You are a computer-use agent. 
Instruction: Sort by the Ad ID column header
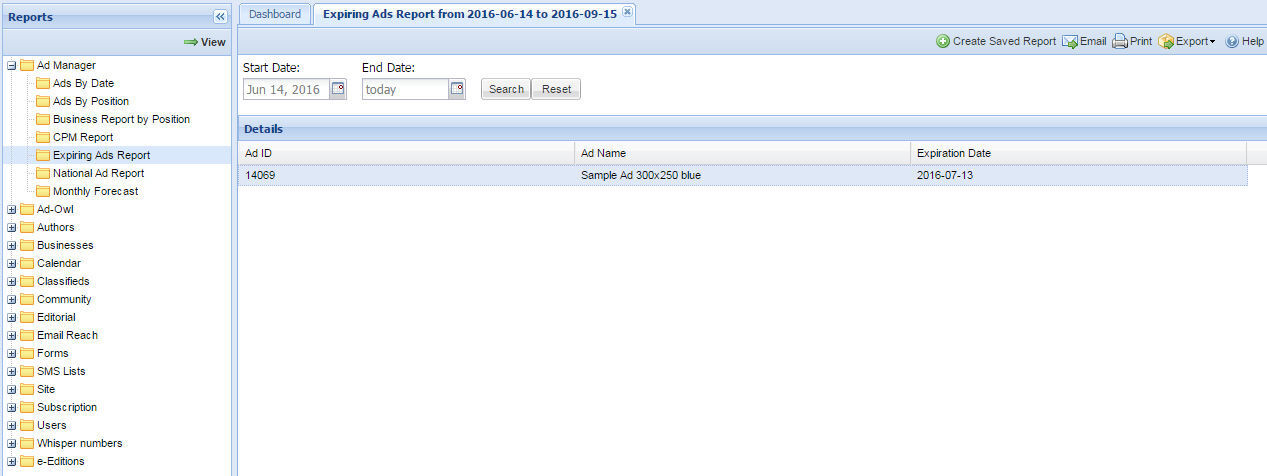[x=406, y=153]
